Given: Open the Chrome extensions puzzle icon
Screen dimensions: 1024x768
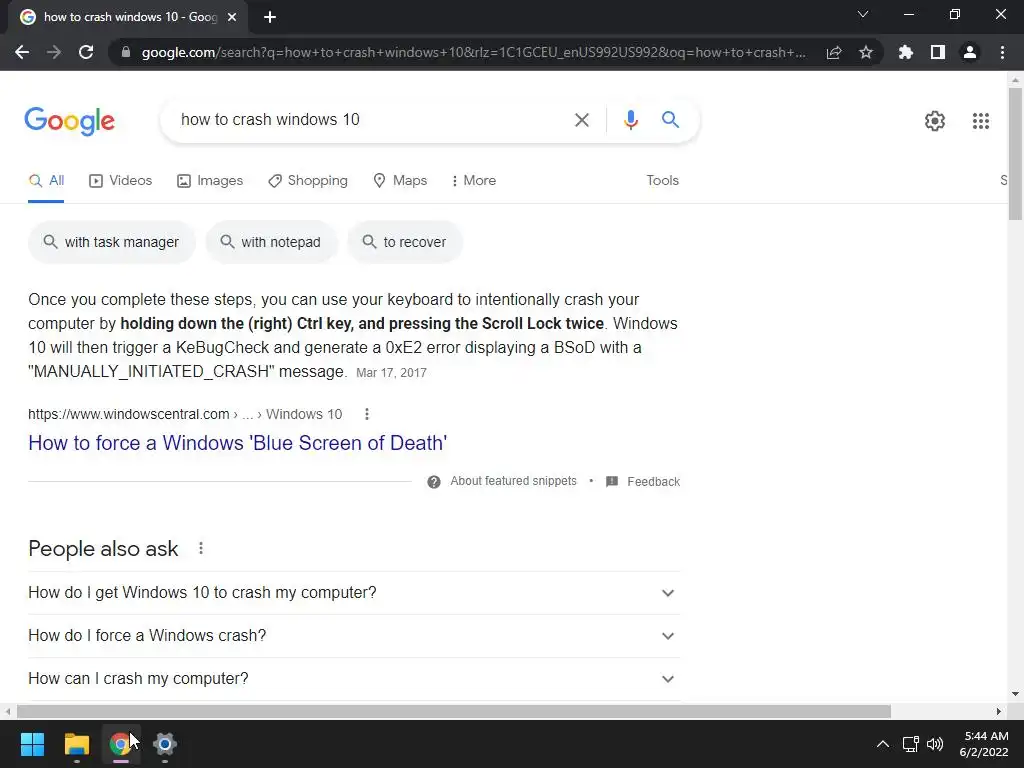Looking at the screenshot, I should 906,52.
